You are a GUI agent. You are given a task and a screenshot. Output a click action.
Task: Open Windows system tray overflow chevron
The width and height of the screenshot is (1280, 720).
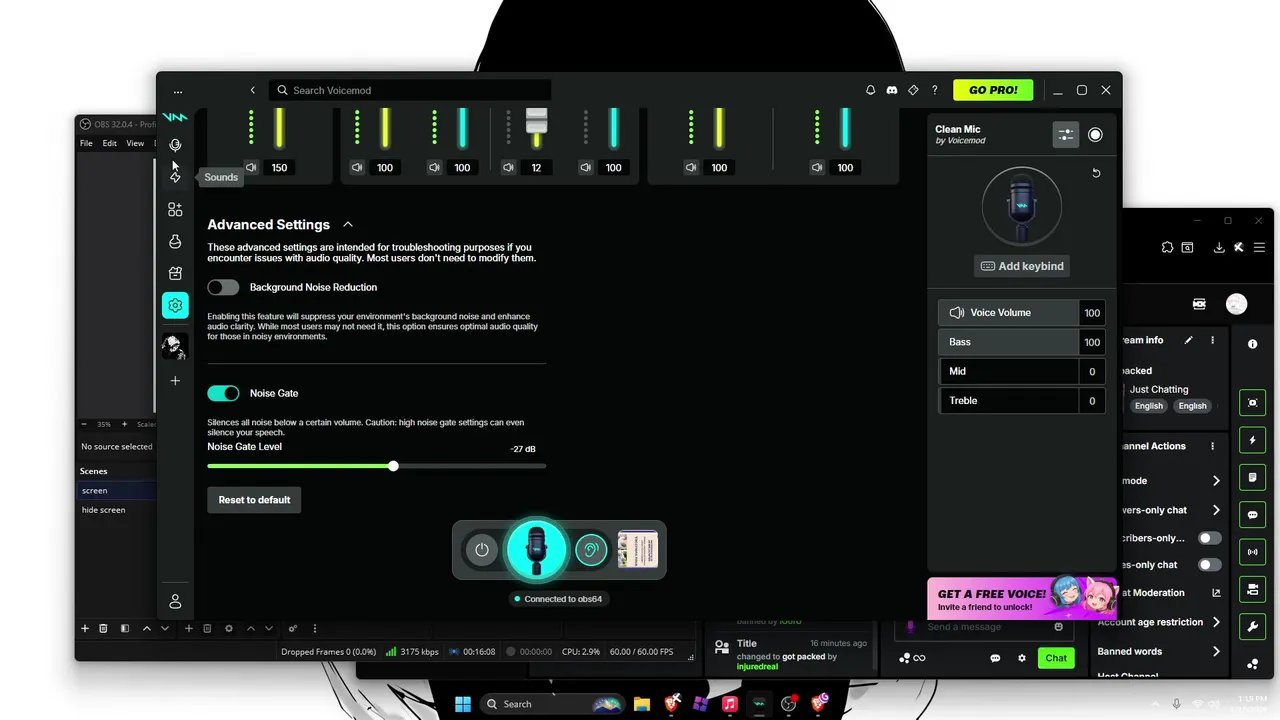[x=1157, y=704]
